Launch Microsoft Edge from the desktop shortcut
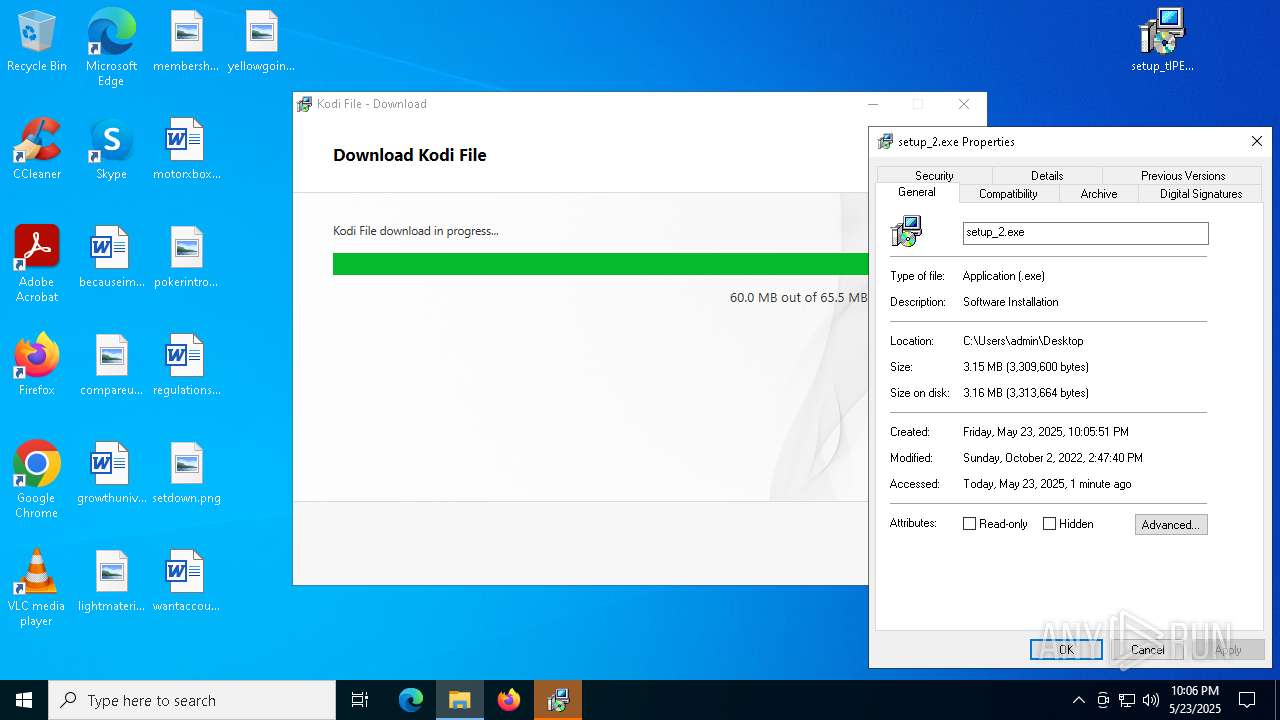The height and width of the screenshot is (720, 1280). click(111, 48)
